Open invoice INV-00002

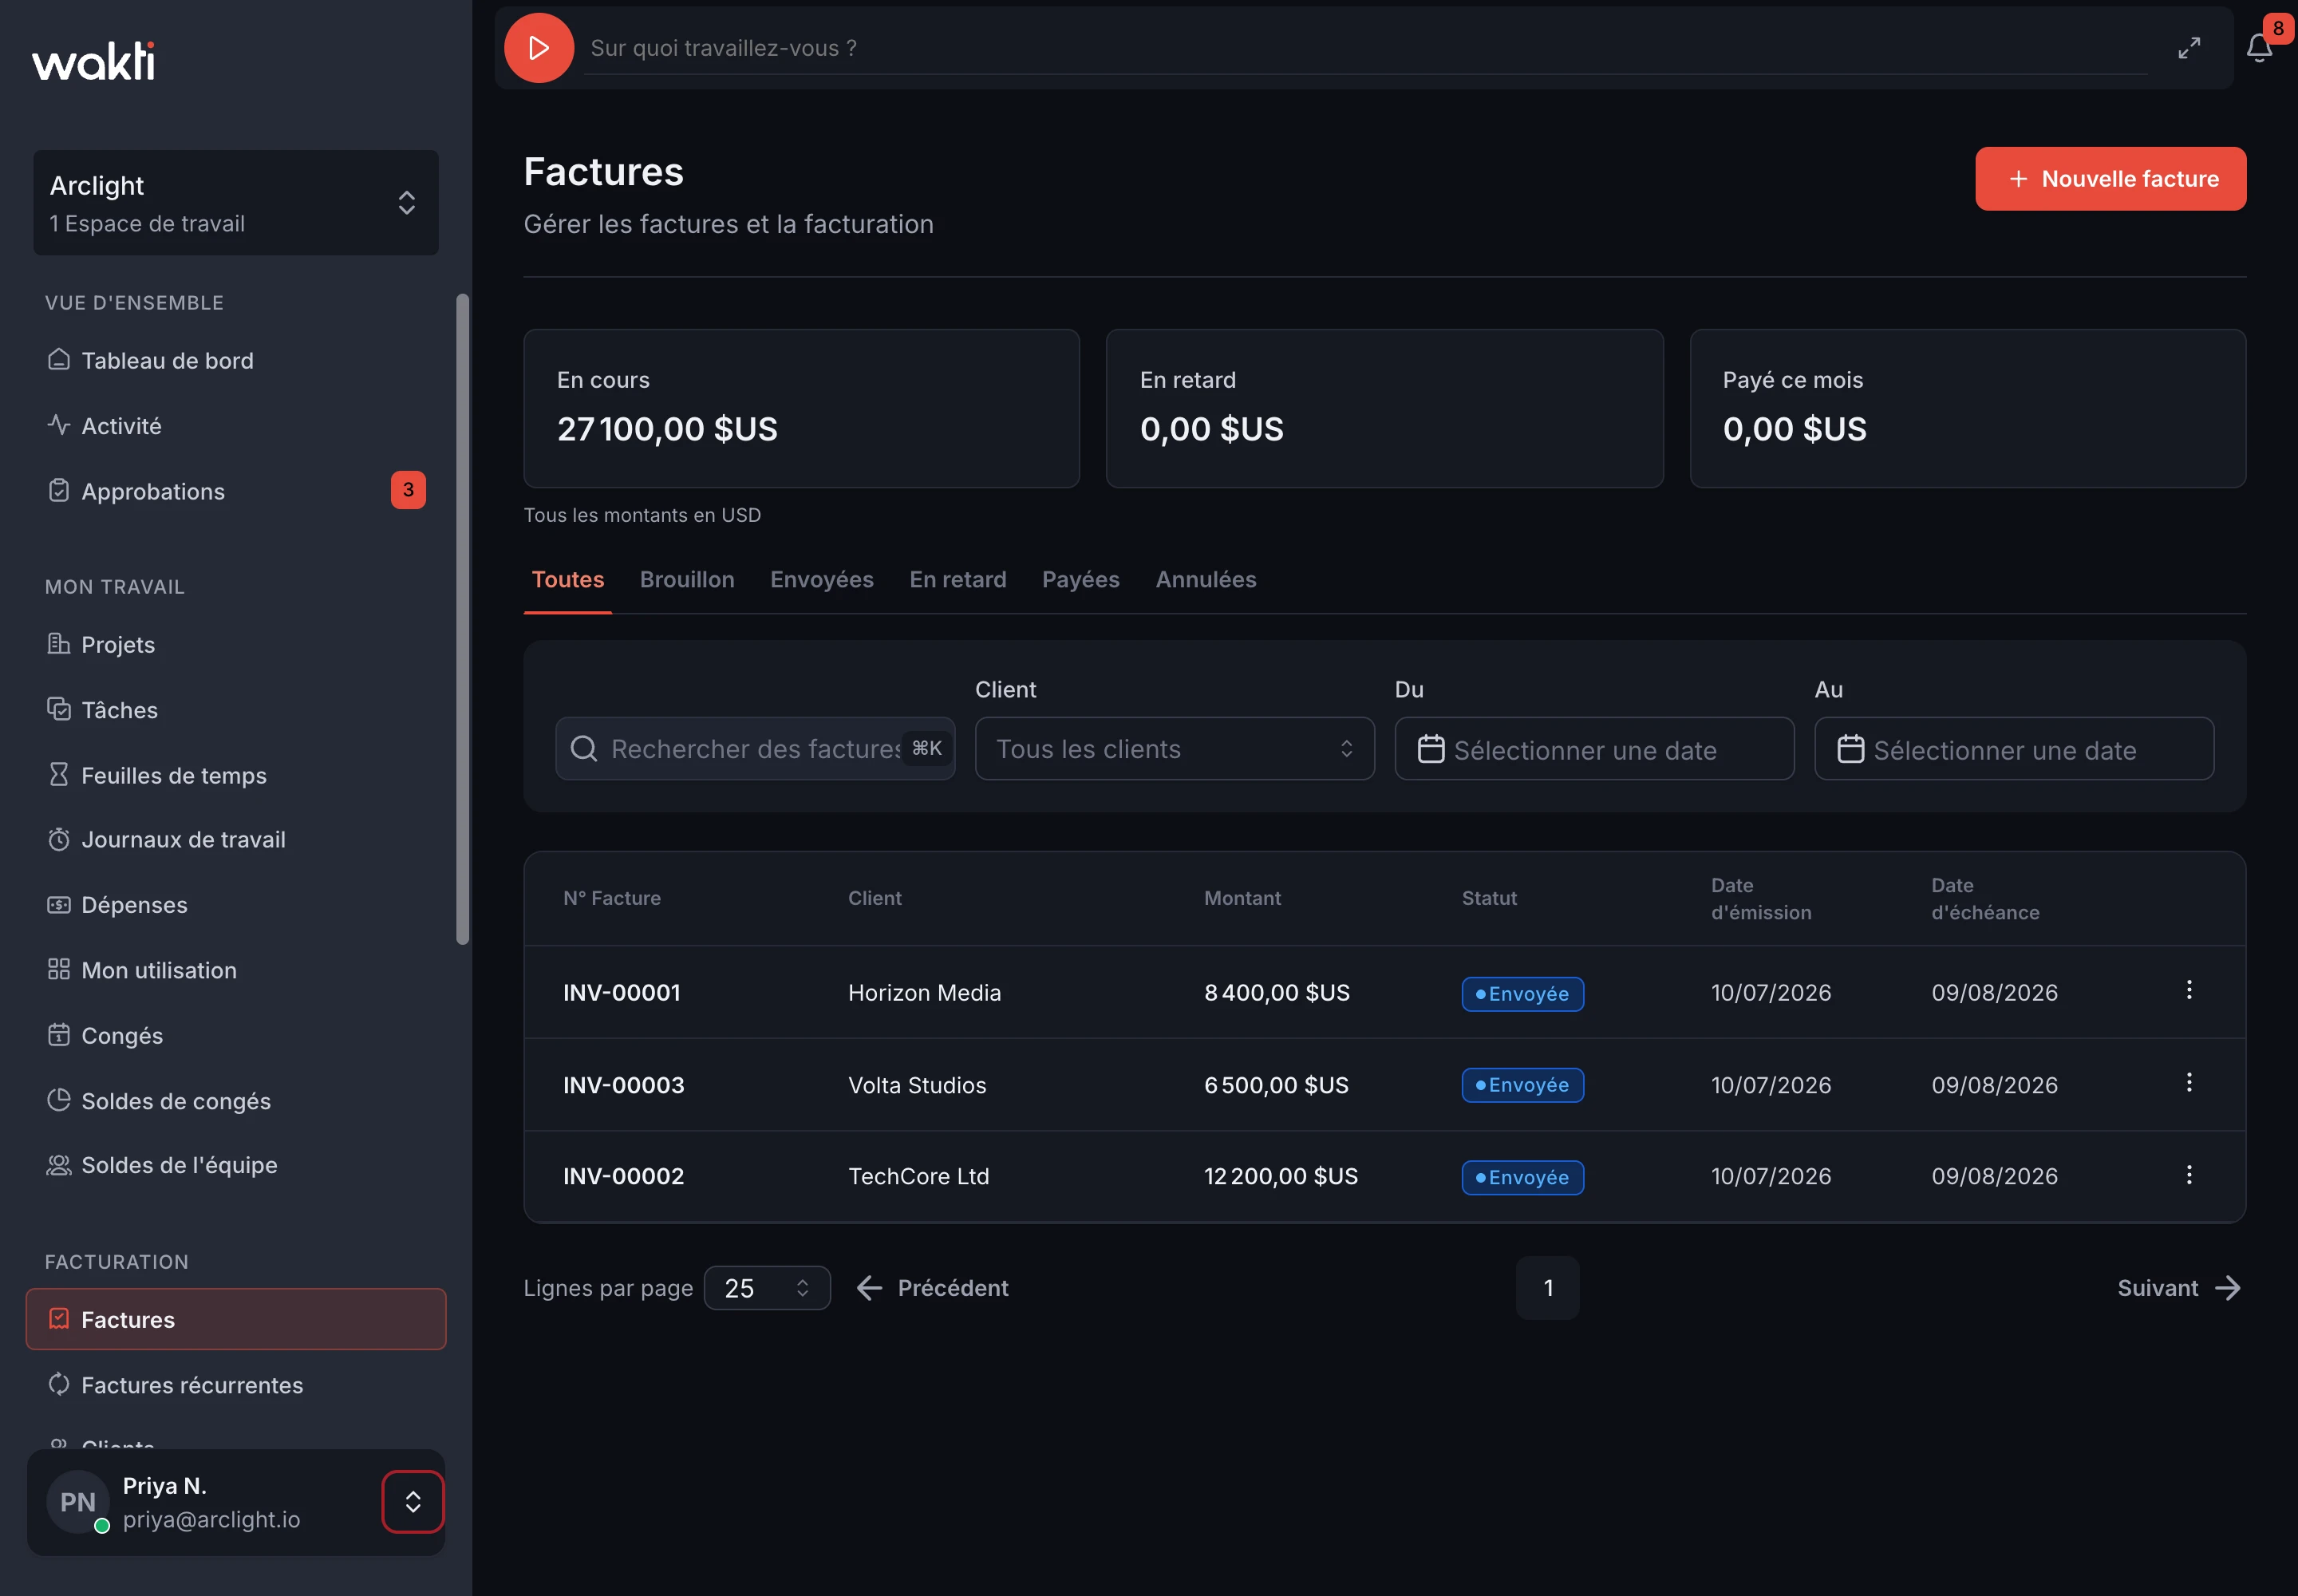click(624, 1177)
